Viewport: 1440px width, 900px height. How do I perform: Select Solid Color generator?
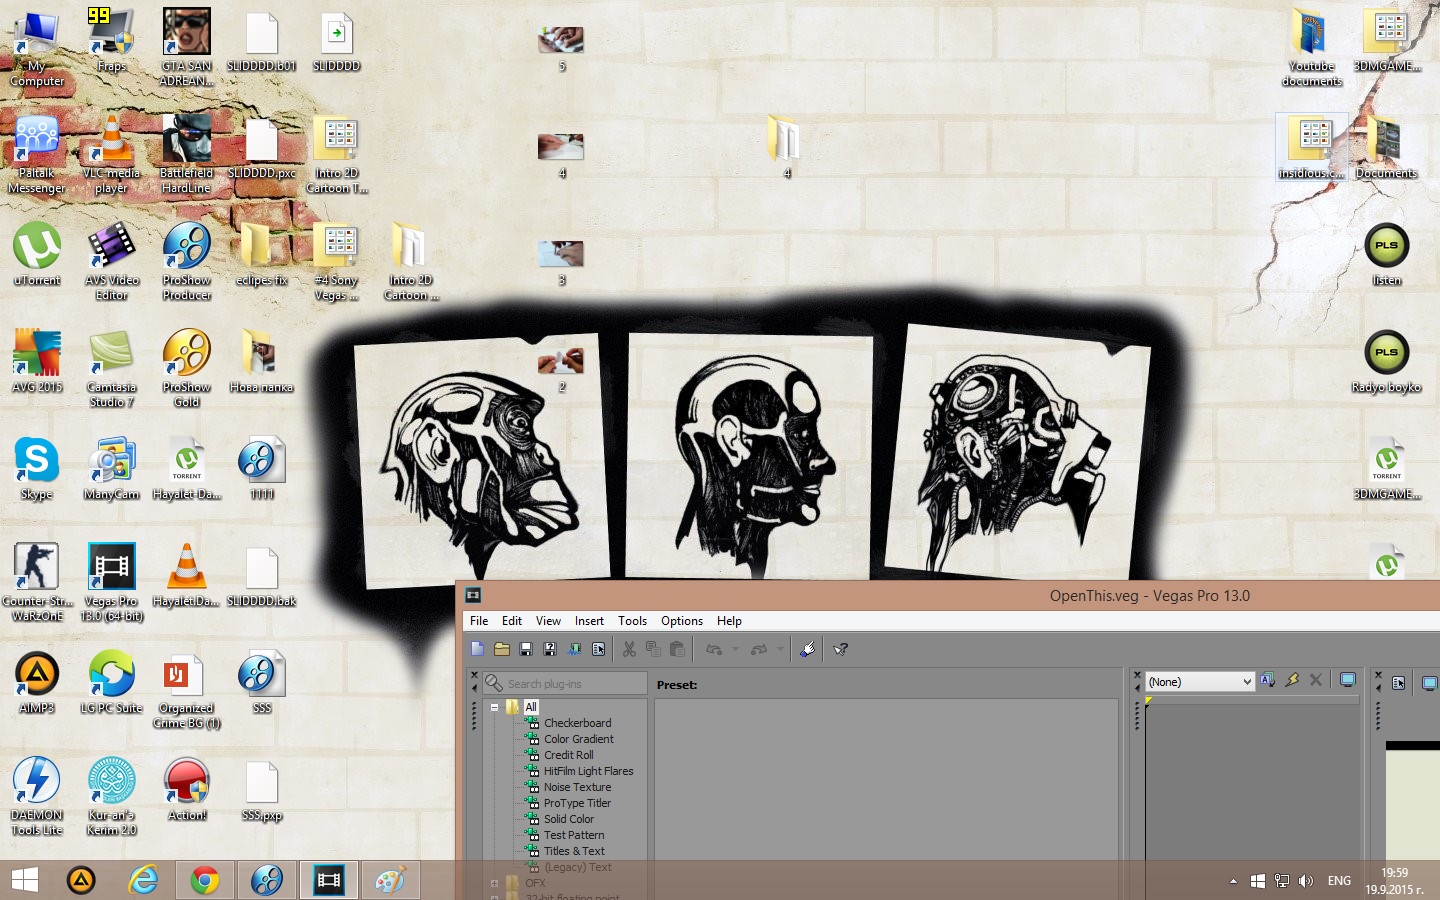click(x=569, y=819)
